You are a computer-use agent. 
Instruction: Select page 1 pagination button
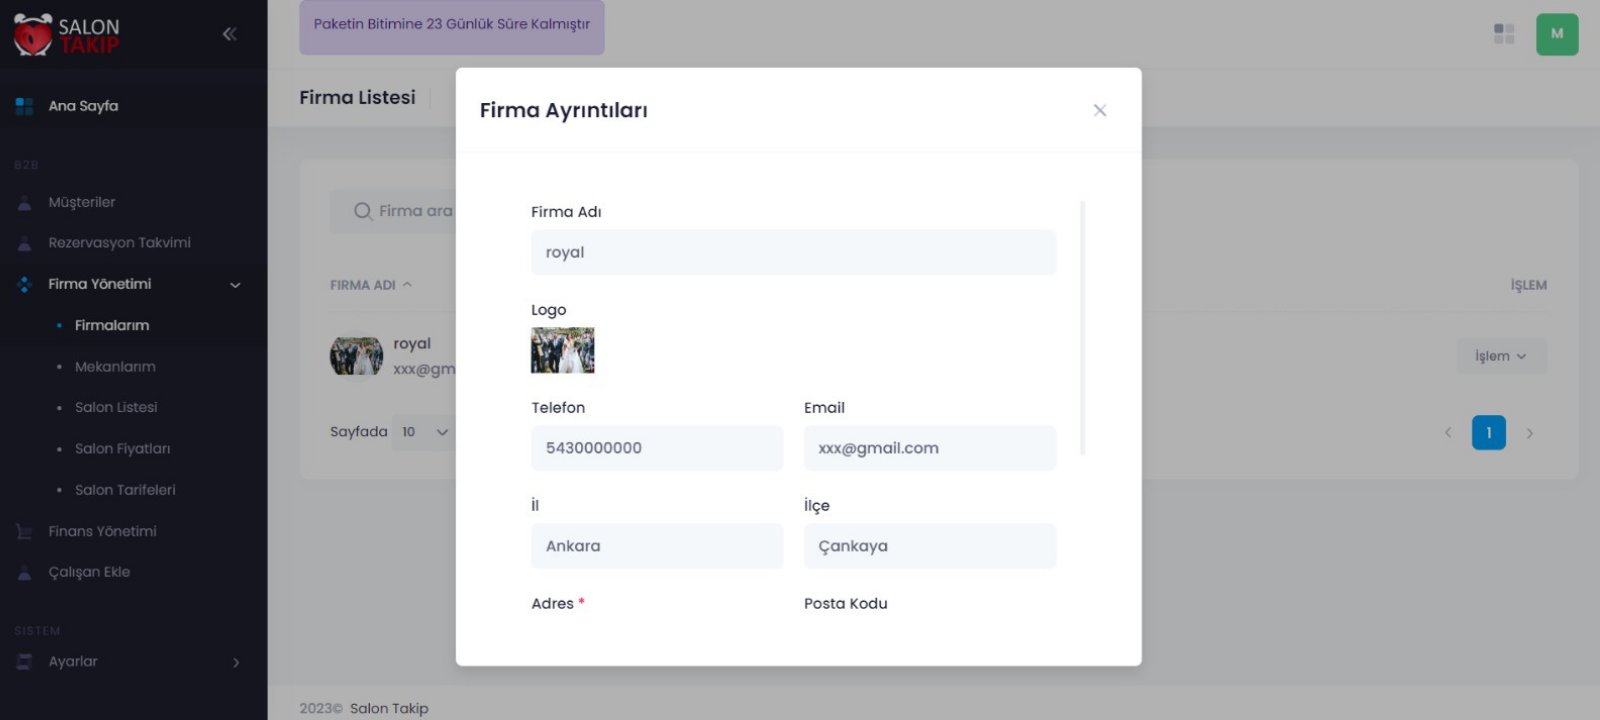(1488, 433)
